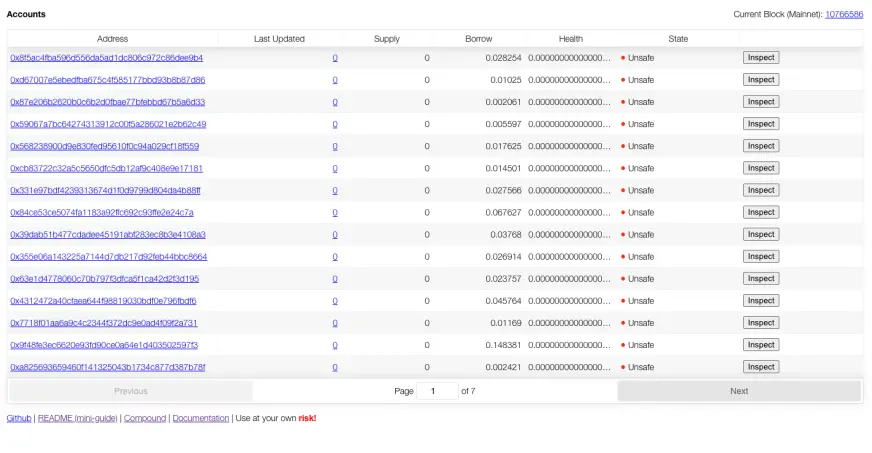The image size is (872, 453).
Task: Sort by the Supply column header
Action: coord(387,39)
